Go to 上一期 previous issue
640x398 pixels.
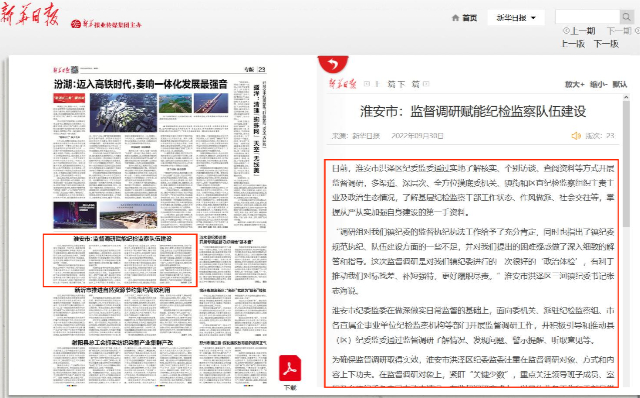coord(579,31)
